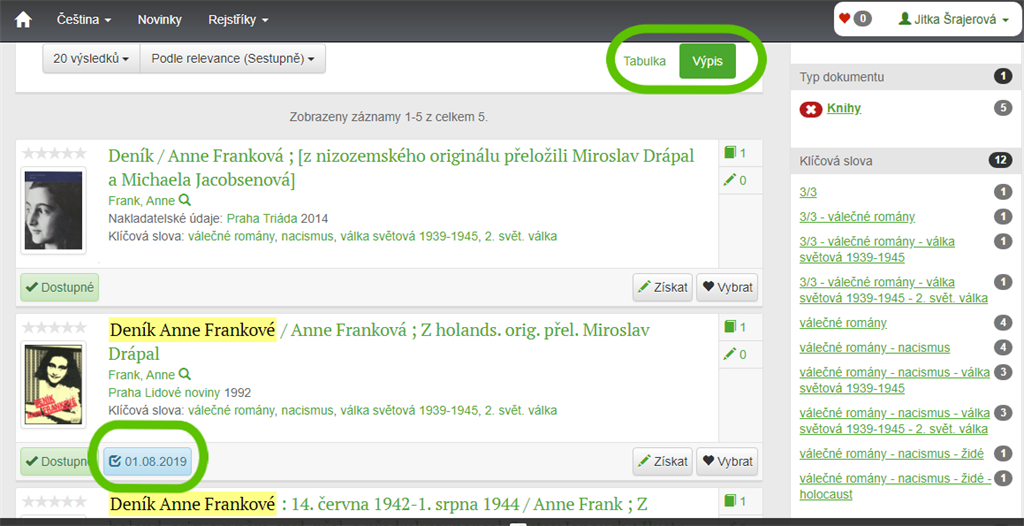Click Získat button on first record

pos(663,288)
